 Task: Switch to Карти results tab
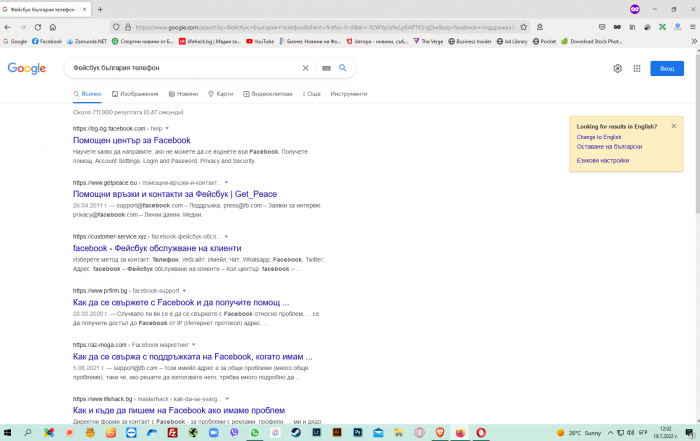221,94
